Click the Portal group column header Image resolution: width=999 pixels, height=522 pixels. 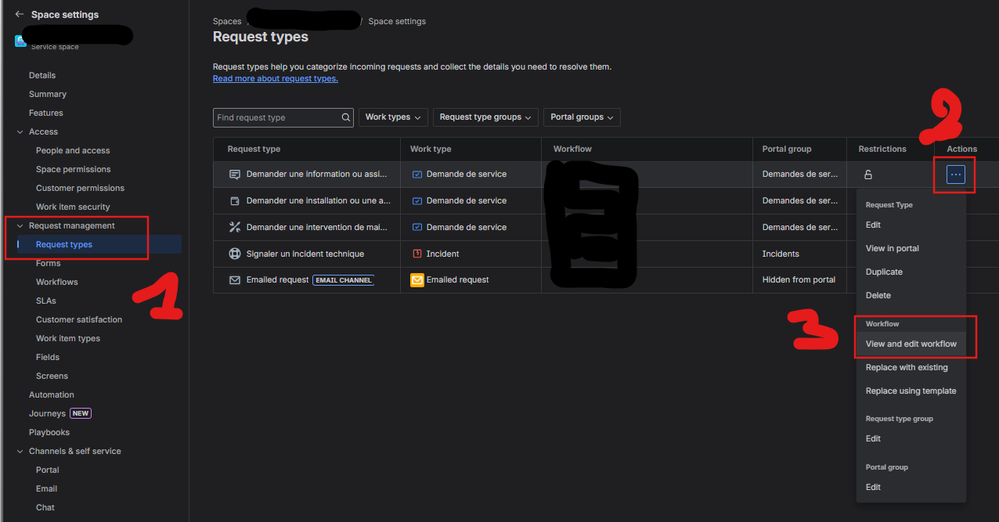point(787,149)
